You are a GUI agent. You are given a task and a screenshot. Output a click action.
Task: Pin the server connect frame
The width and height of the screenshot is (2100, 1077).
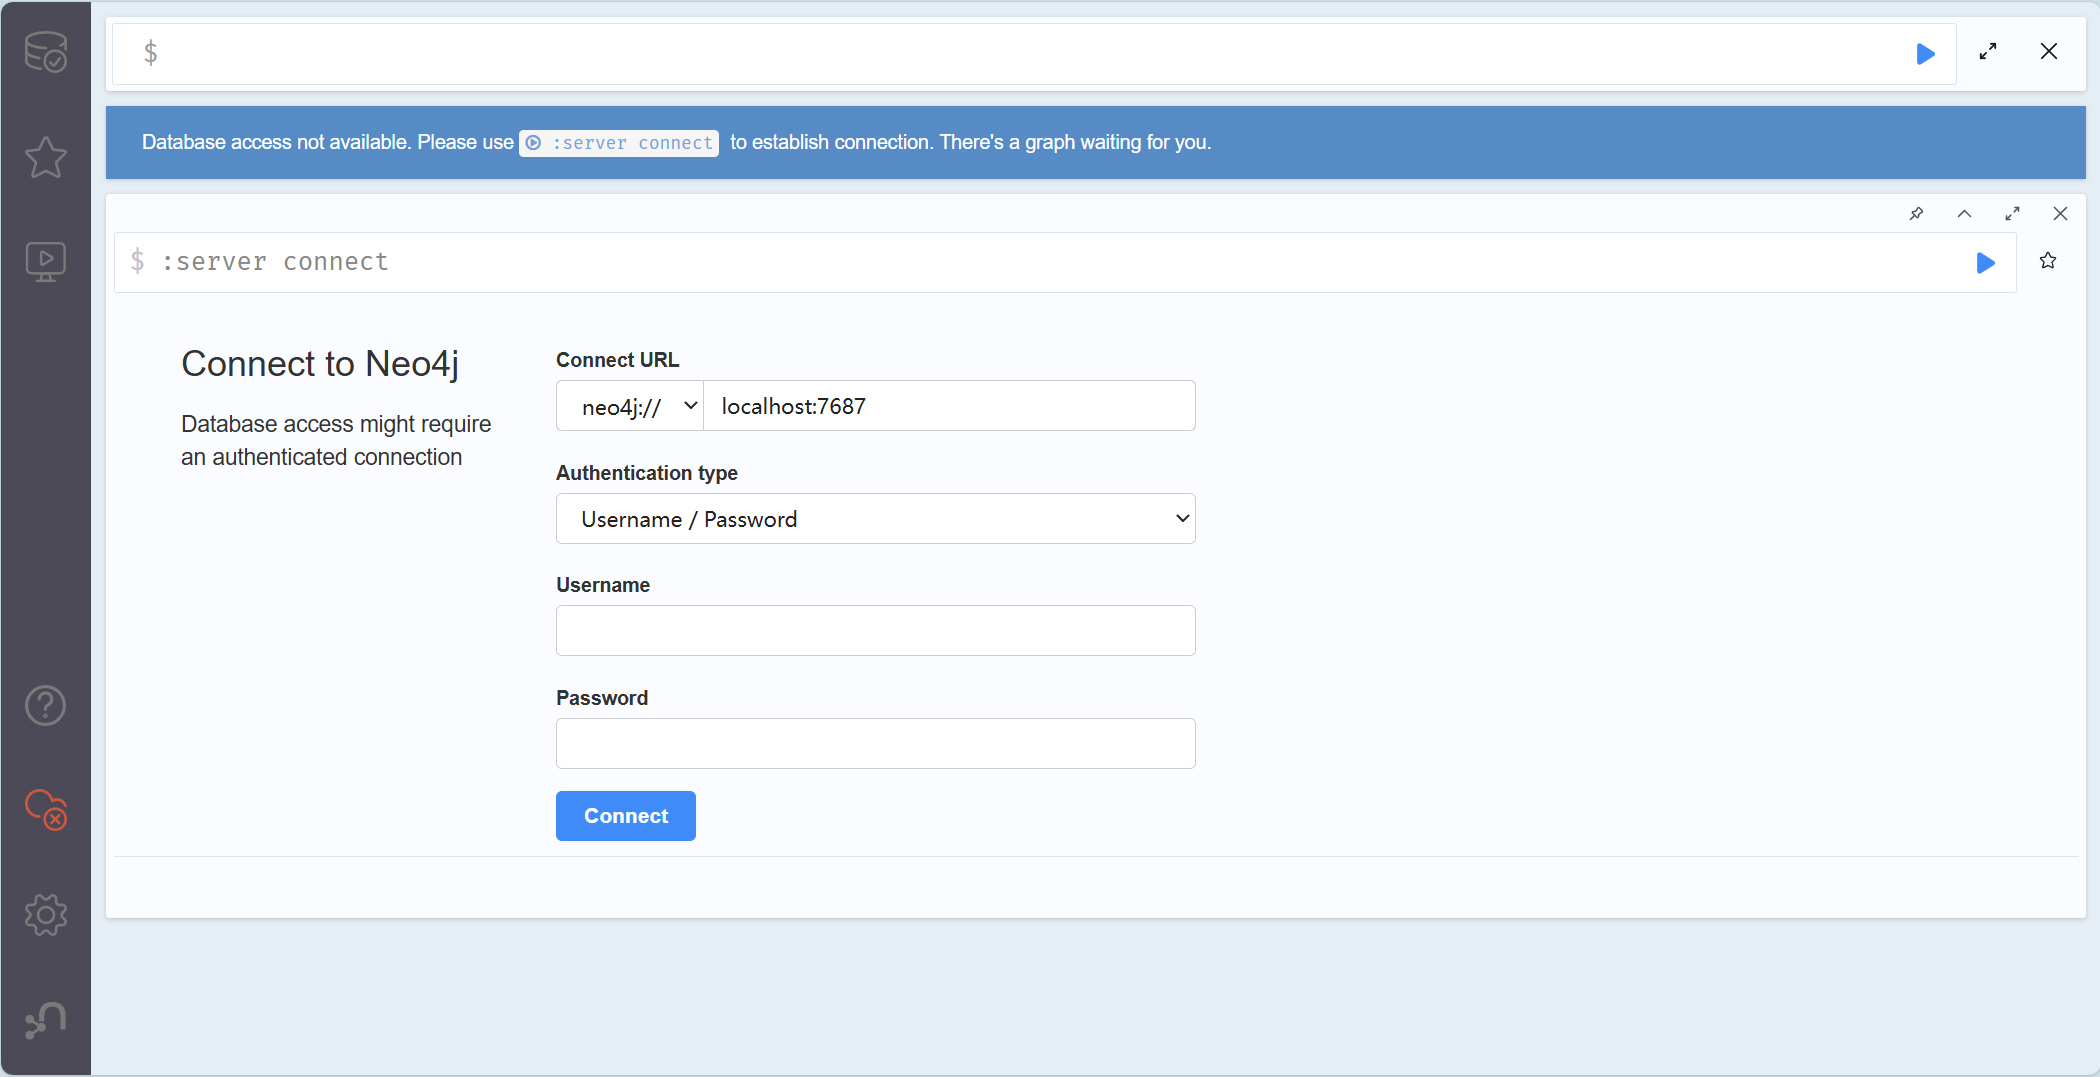tap(1916, 213)
